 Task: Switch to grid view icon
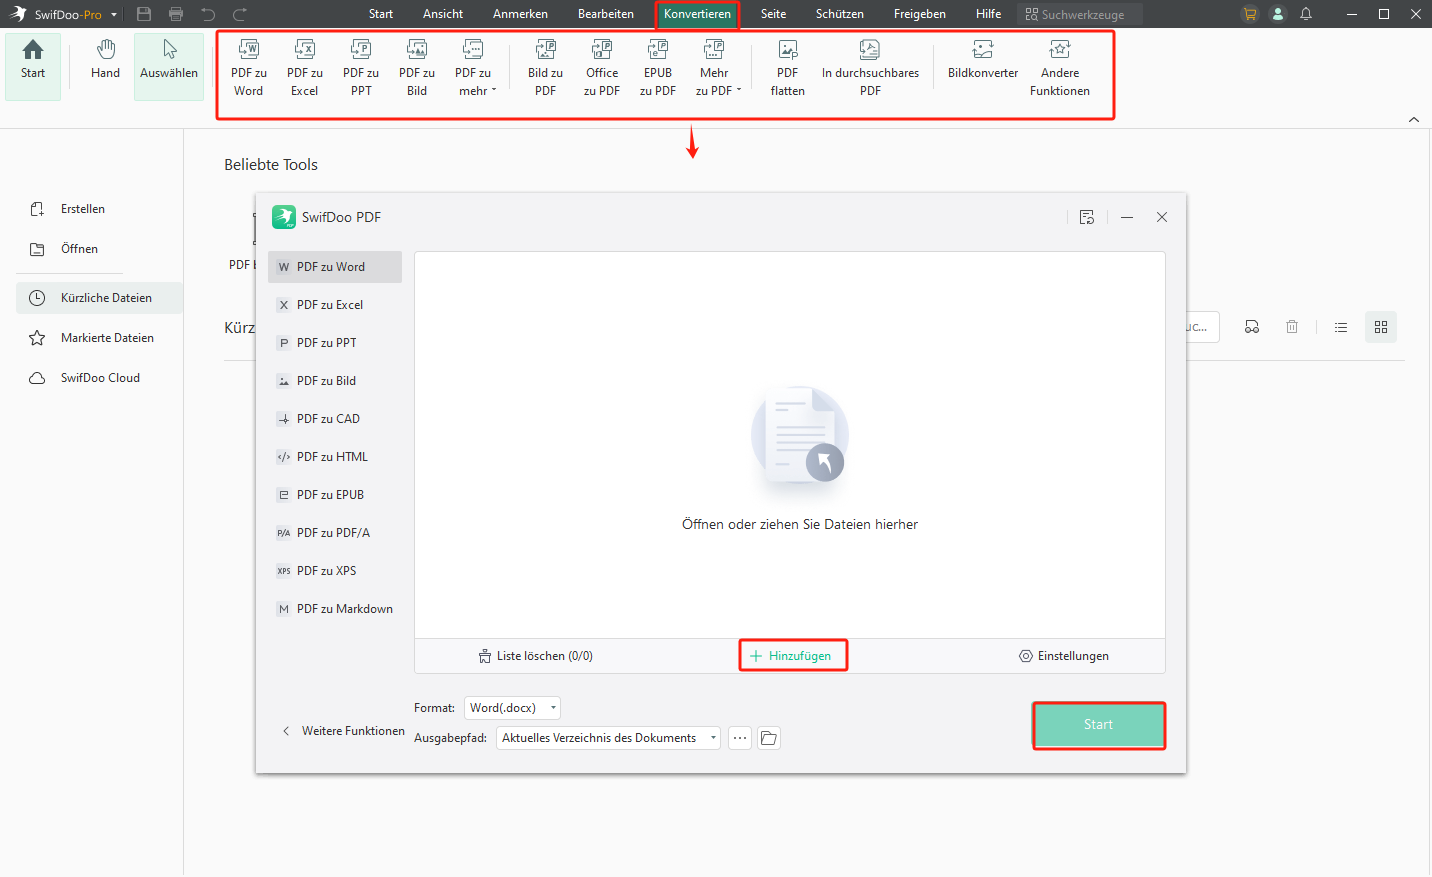click(1381, 327)
